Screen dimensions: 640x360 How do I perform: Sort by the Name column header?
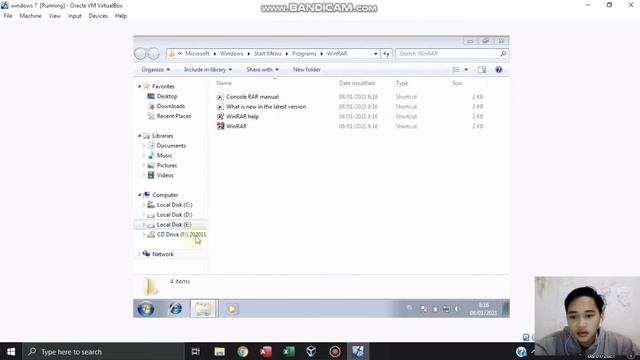(x=224, y=83)
